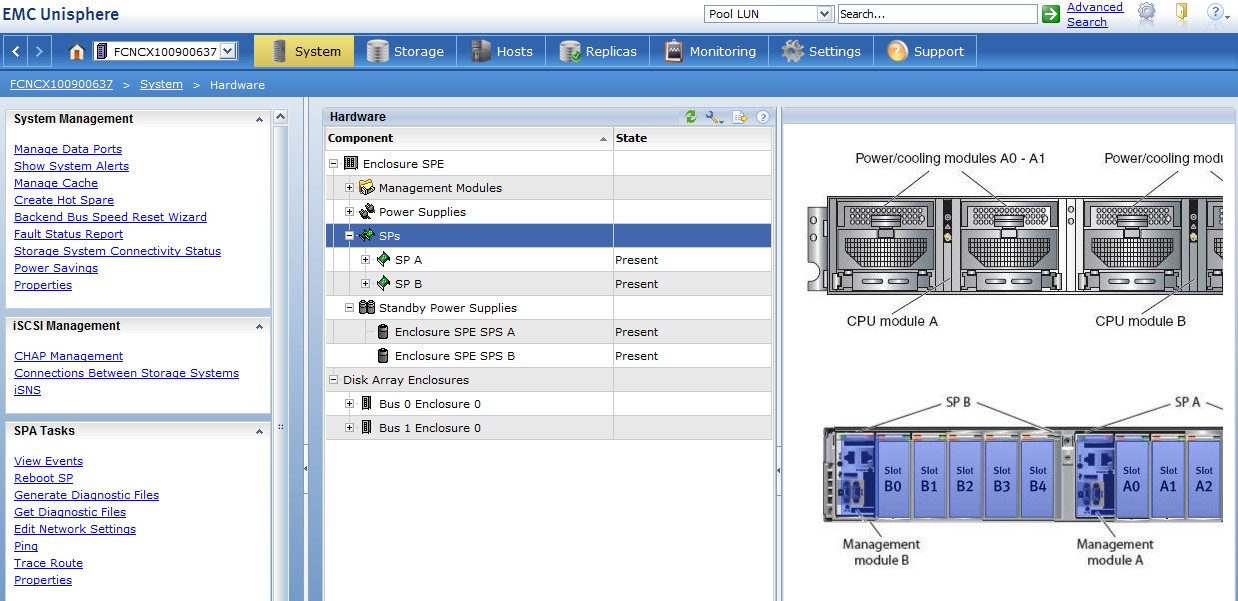Image resolution: width=1238 pixels, height=601 pixels.
Task: Collapse the Enclosure SPE tree node
Action: point(334,163)
